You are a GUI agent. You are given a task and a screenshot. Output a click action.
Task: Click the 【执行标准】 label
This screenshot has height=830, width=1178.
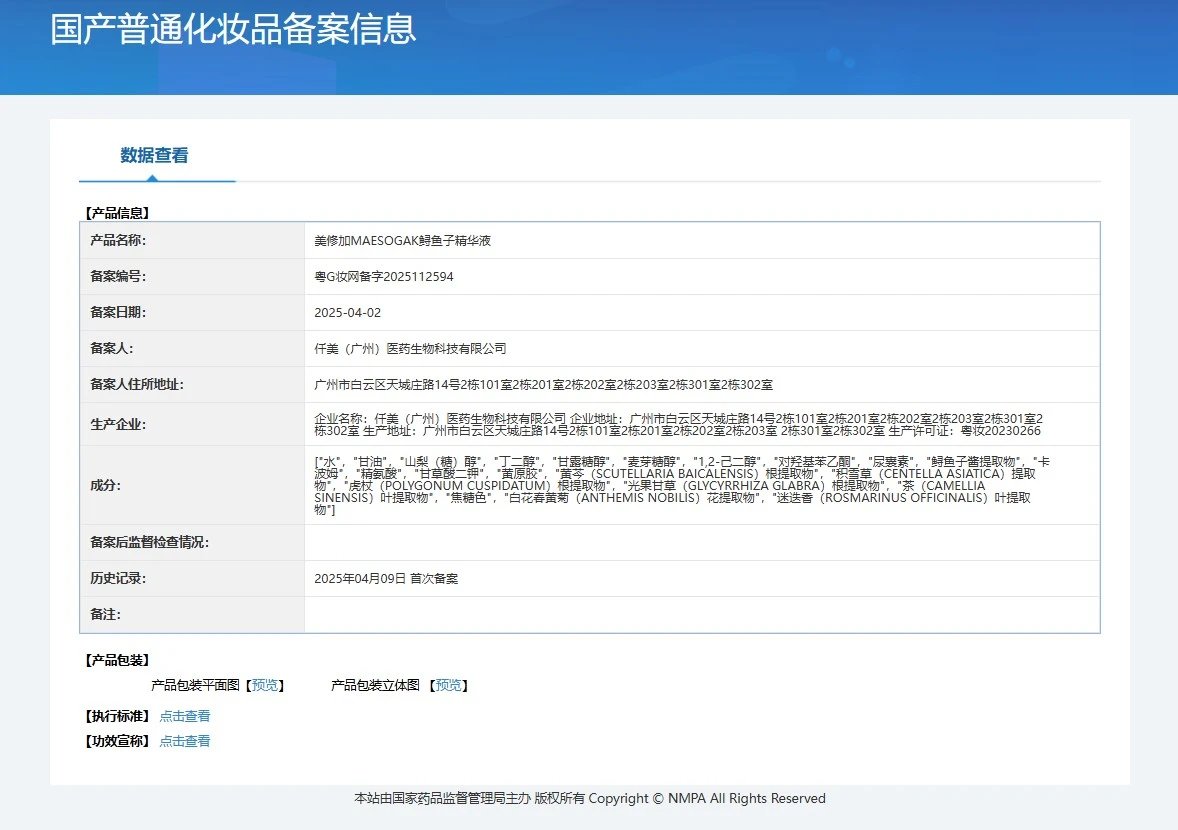117,716
